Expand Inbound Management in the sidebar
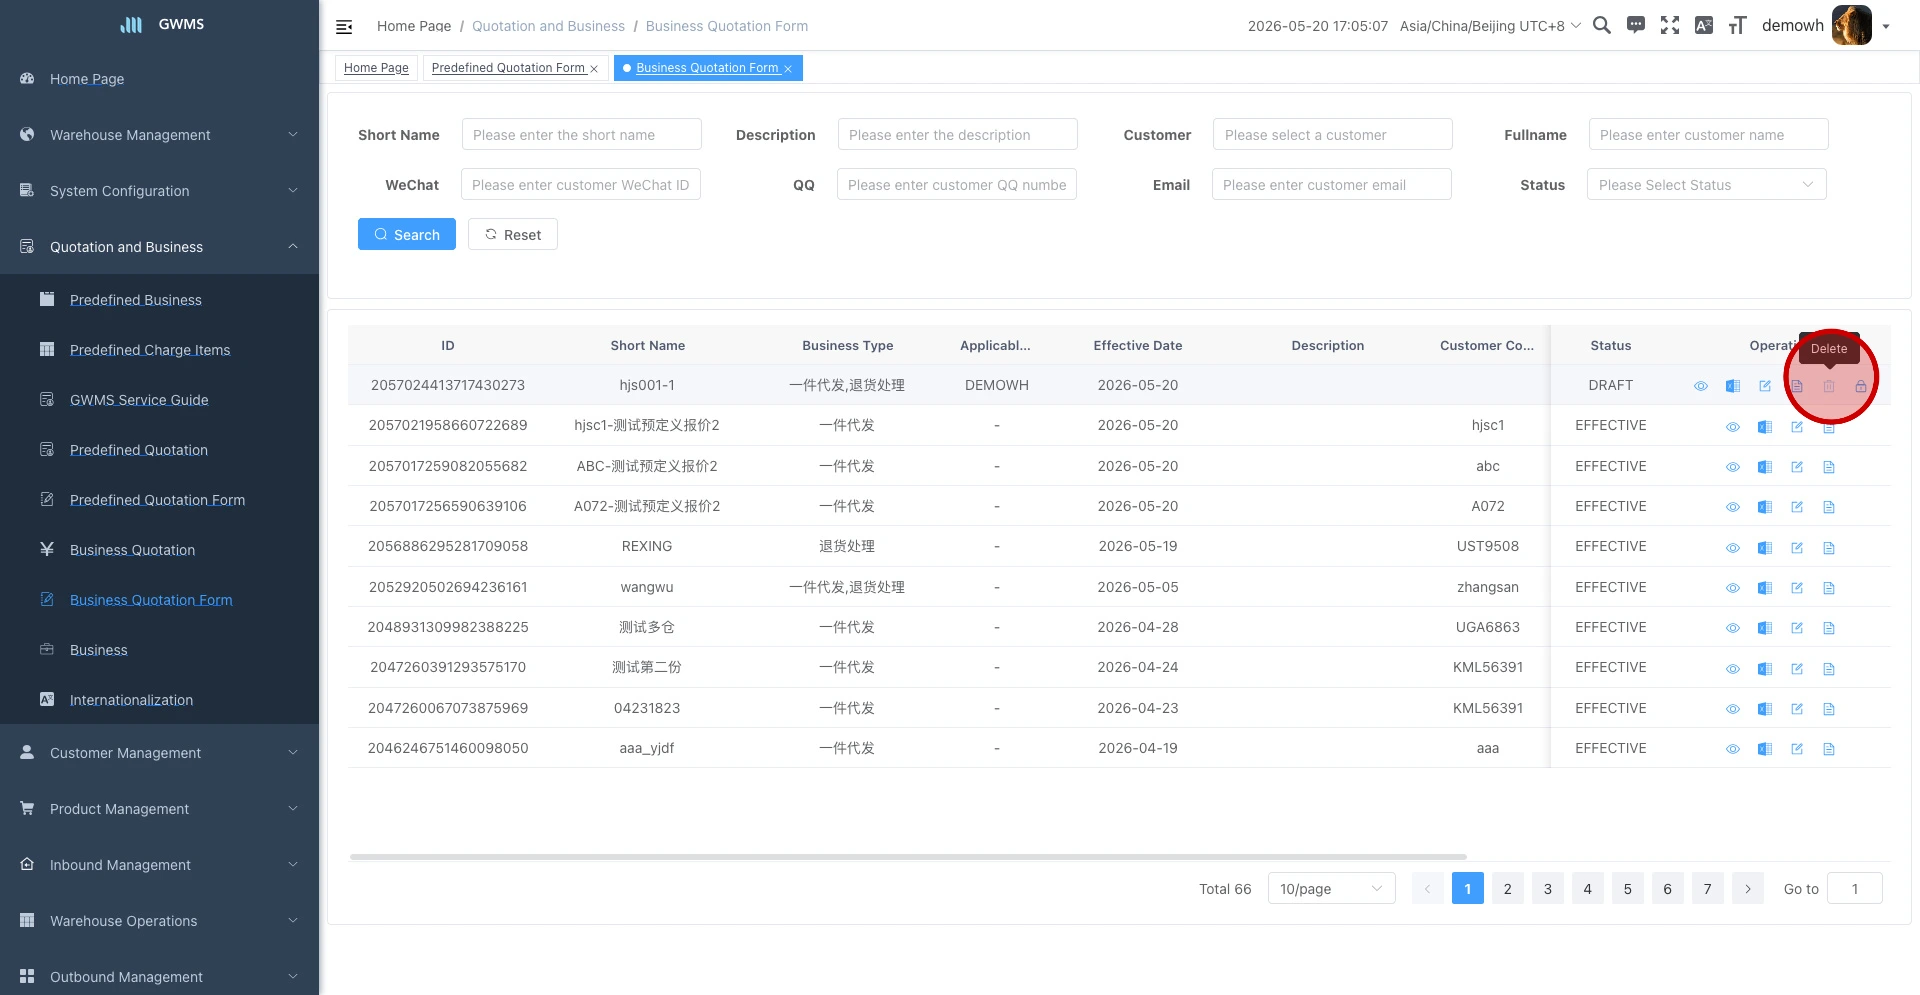 160,865
